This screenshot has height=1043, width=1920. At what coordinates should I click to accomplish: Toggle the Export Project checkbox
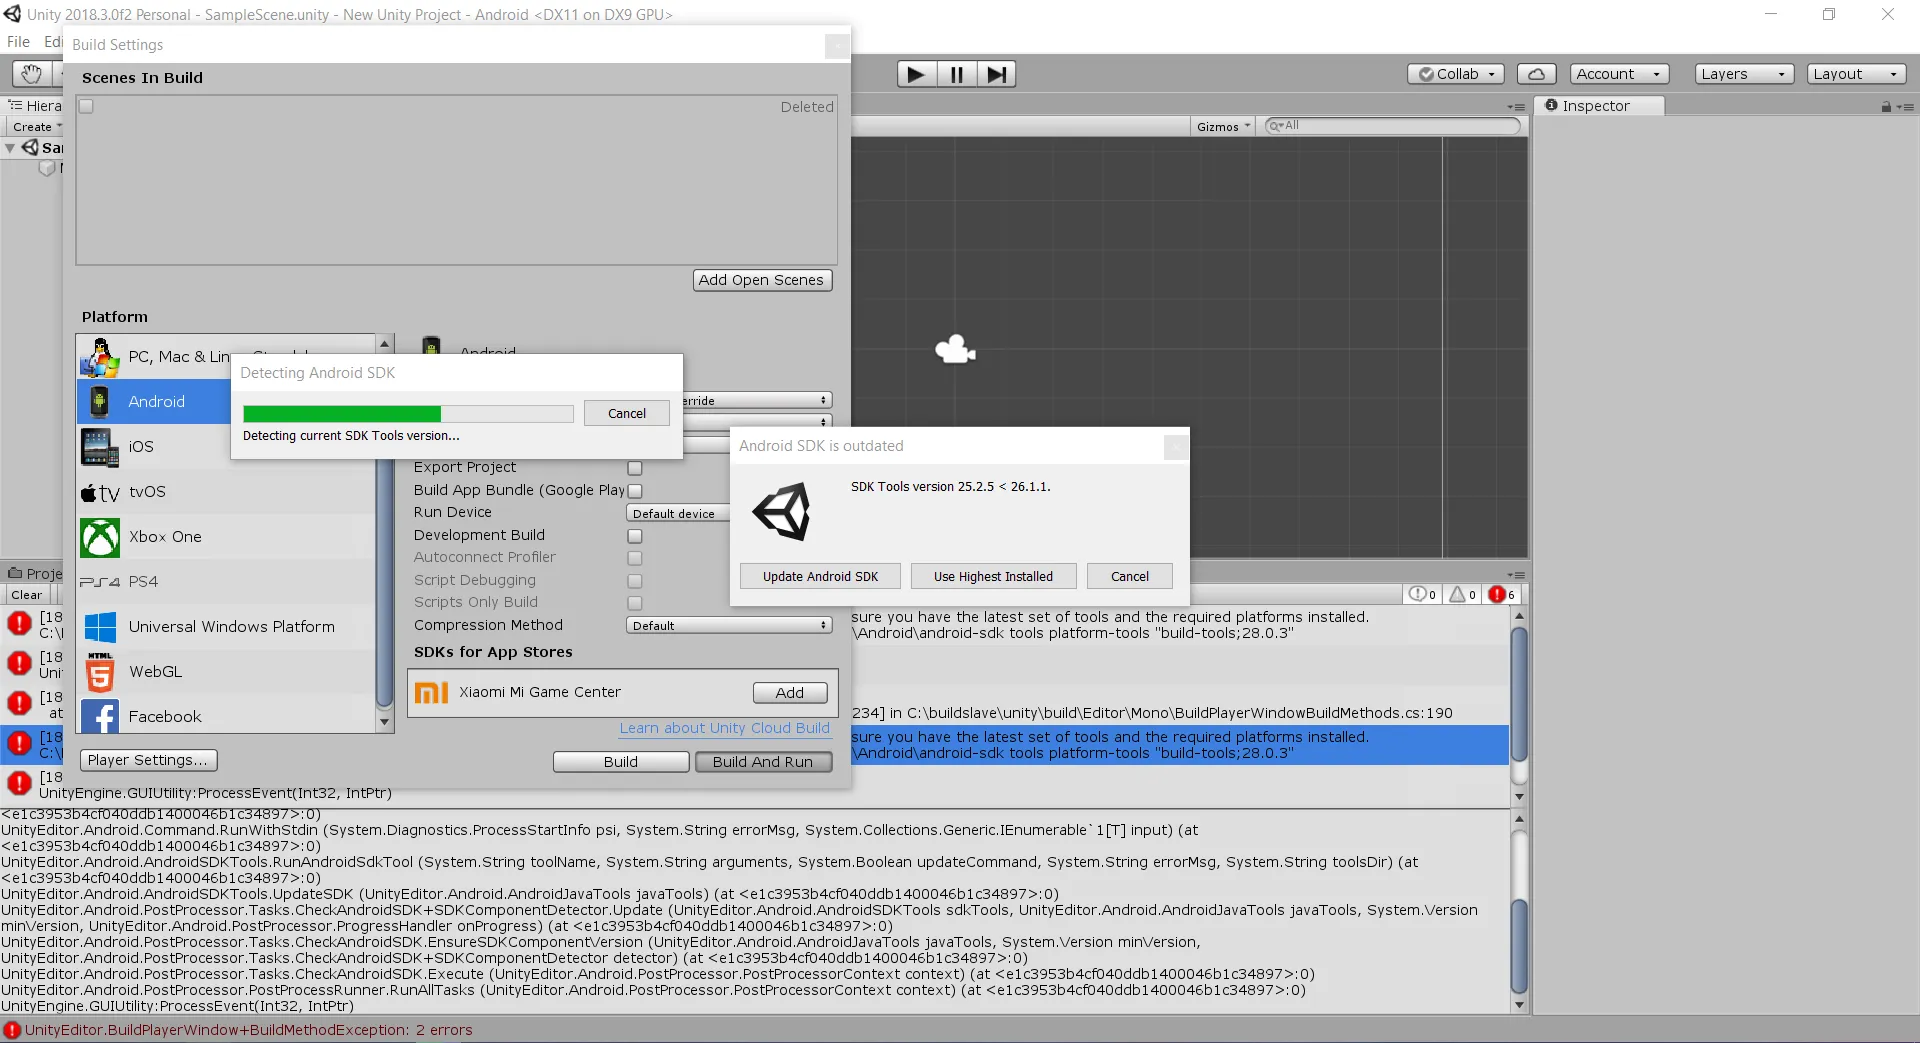click(x=635, y=468)
